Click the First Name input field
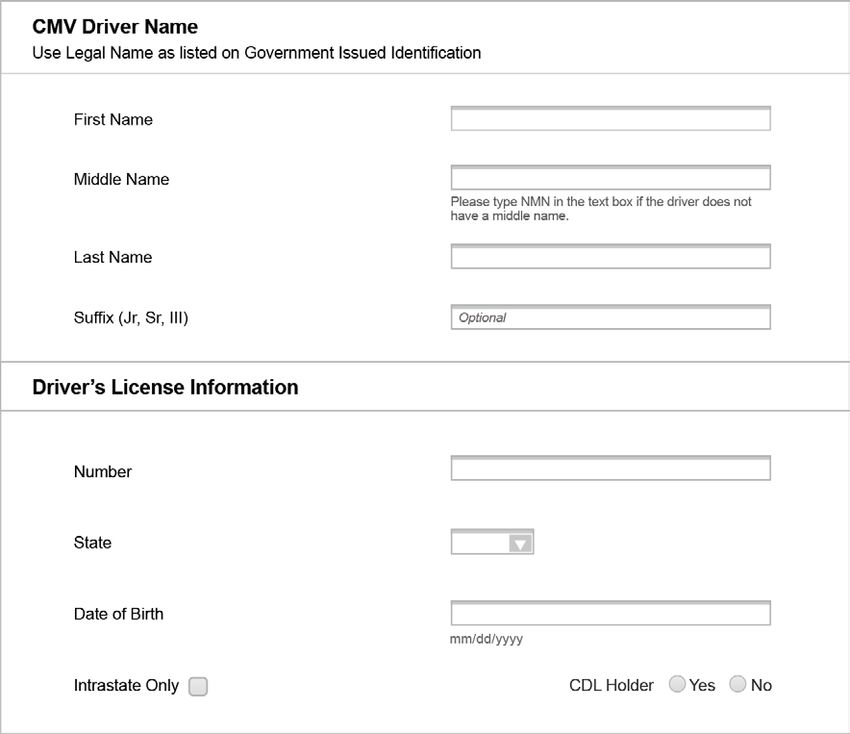Image resolution: width=850 pixels, height=734 pixels. [x=610, y=119]
